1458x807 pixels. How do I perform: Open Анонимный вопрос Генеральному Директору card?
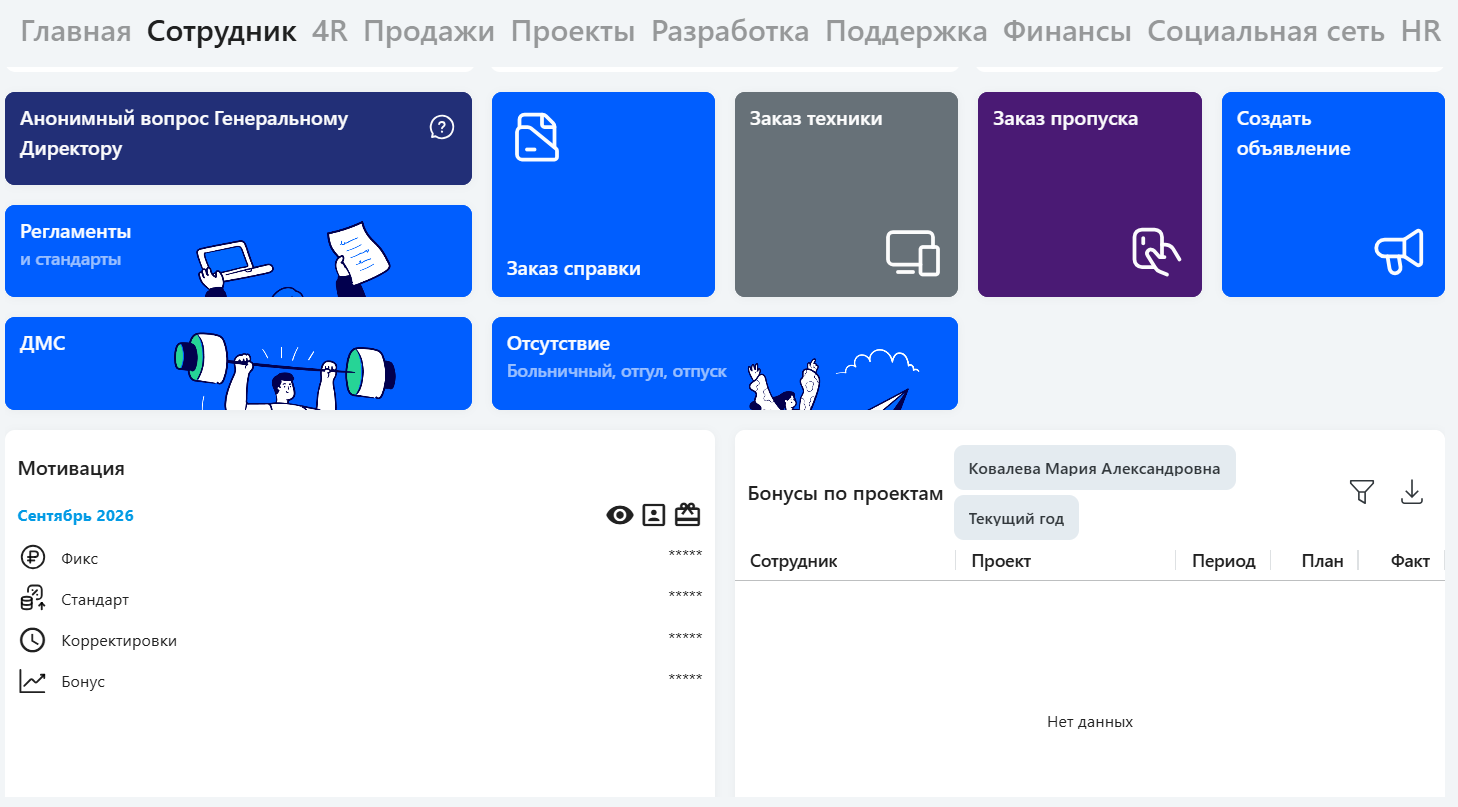[x=238, y=138]
